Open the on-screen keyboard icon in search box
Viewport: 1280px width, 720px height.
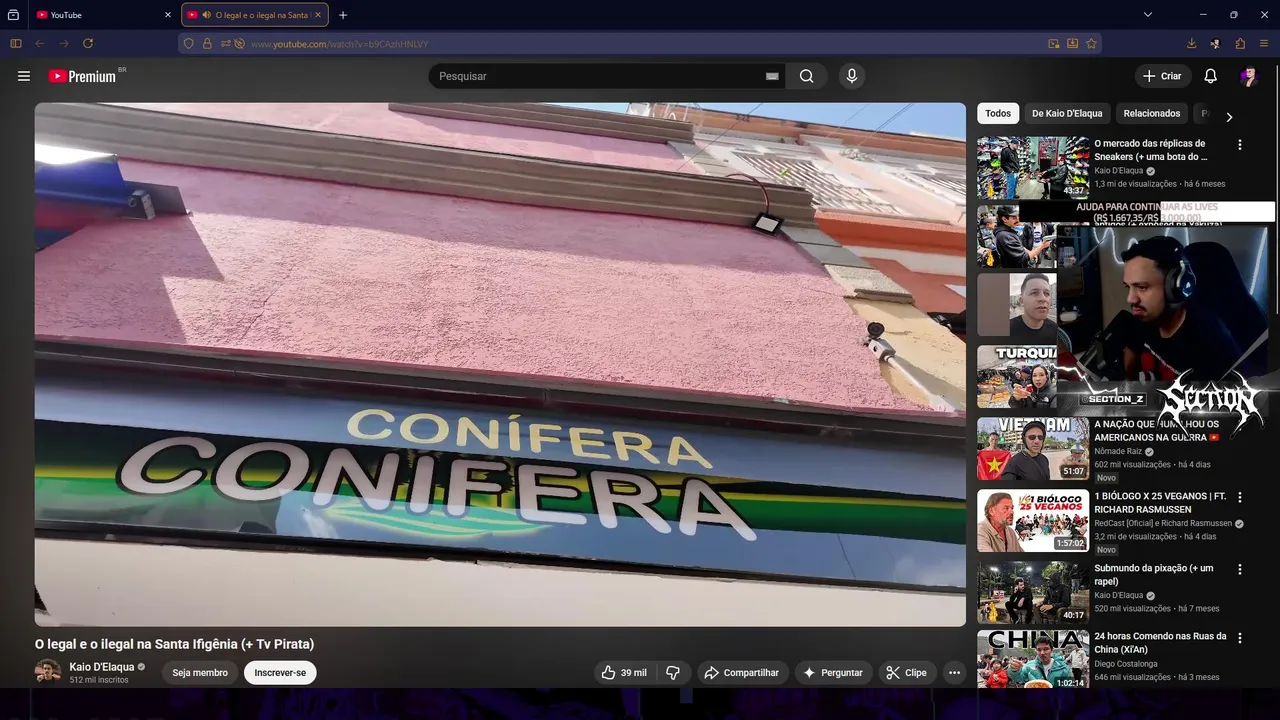[x=772, y=76]
